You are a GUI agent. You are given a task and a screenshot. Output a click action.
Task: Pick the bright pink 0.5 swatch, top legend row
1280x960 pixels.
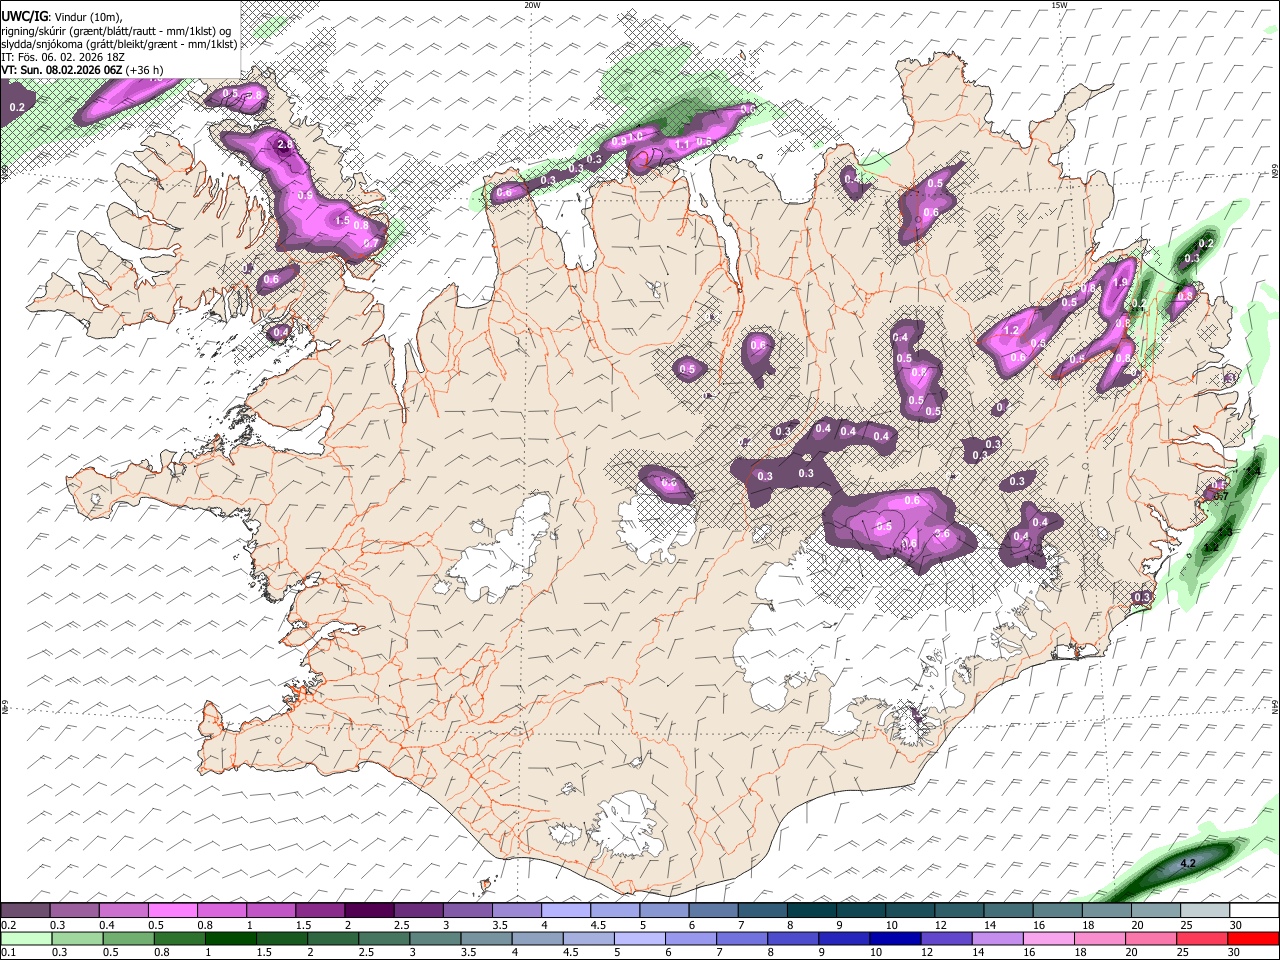[173, 911]
